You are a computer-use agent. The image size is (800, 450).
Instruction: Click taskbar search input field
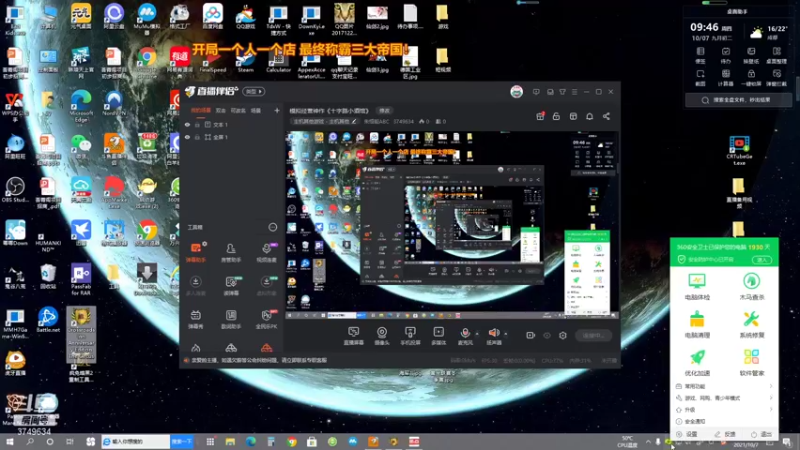(x=136, y=441)
